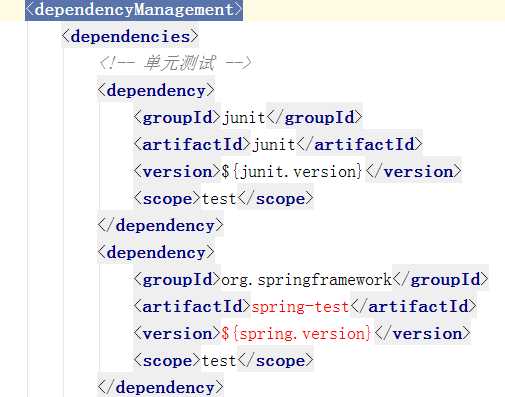Click opening version tag before ${spring.version}
The image size is (505, 397).
pyautogui.click(x=177, y=334)
